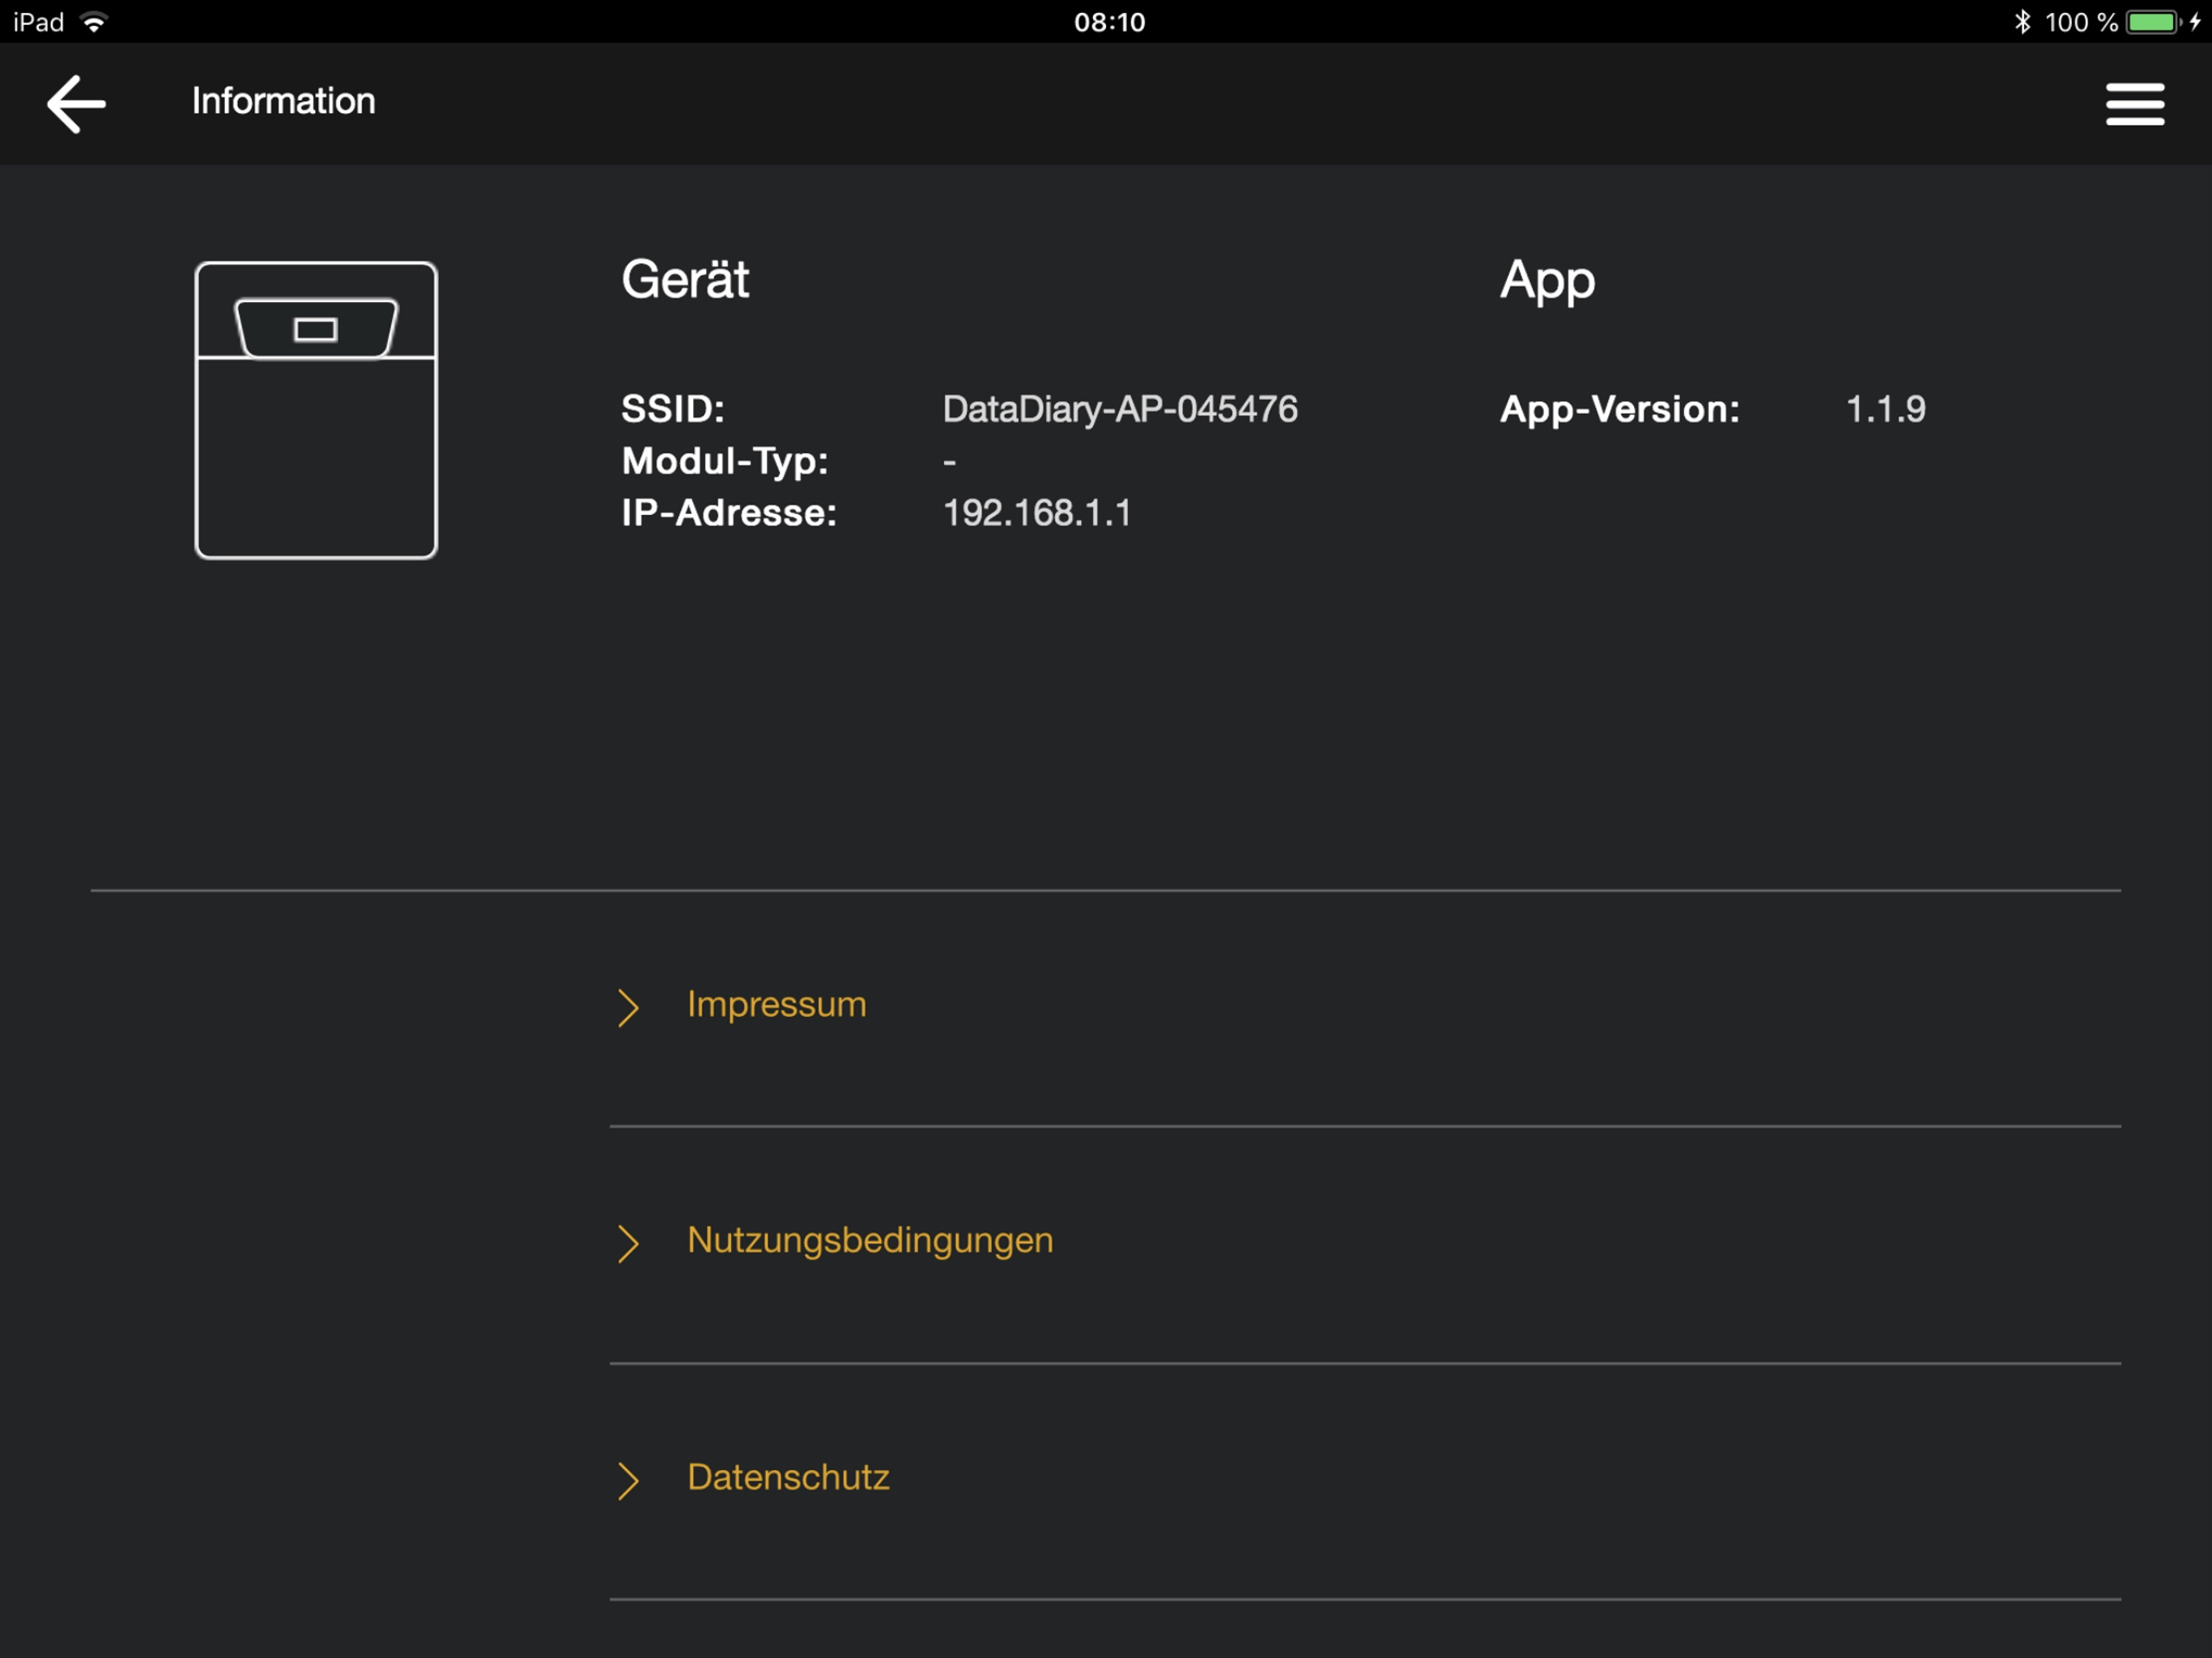This screenshot has width=2212, height=1658.
Task: Tap the App section heading
Action: [x=1546, y=281]
